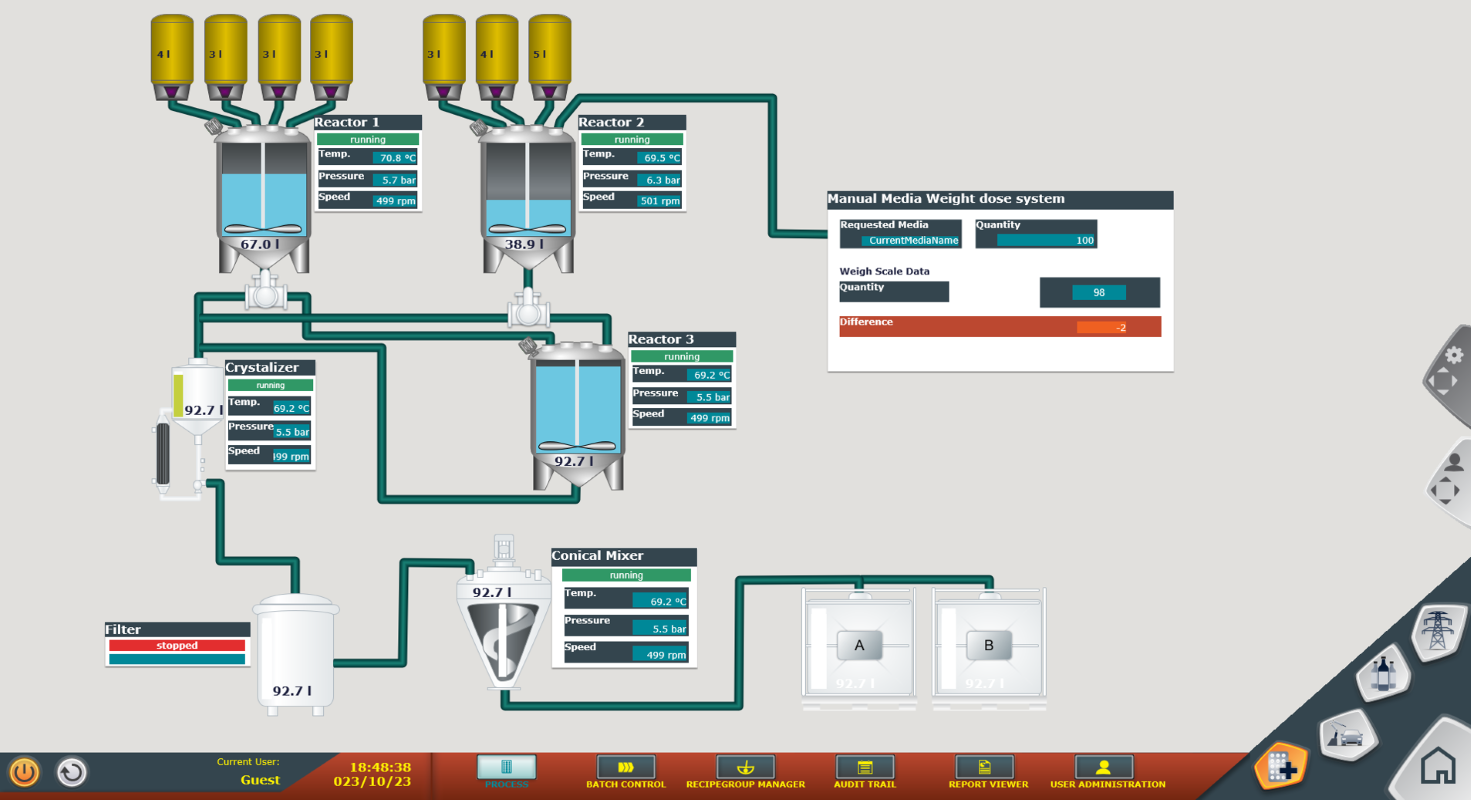Open the Batch Control page
The image size is (1471, 800).
[x=626, y=772]
